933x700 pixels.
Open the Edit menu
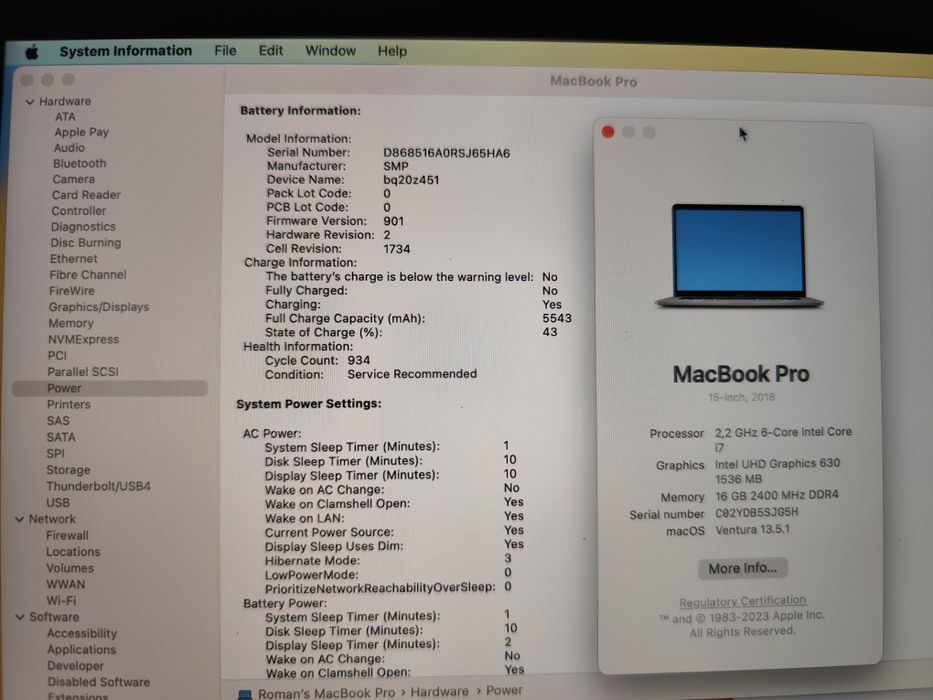tap(270, 51)
